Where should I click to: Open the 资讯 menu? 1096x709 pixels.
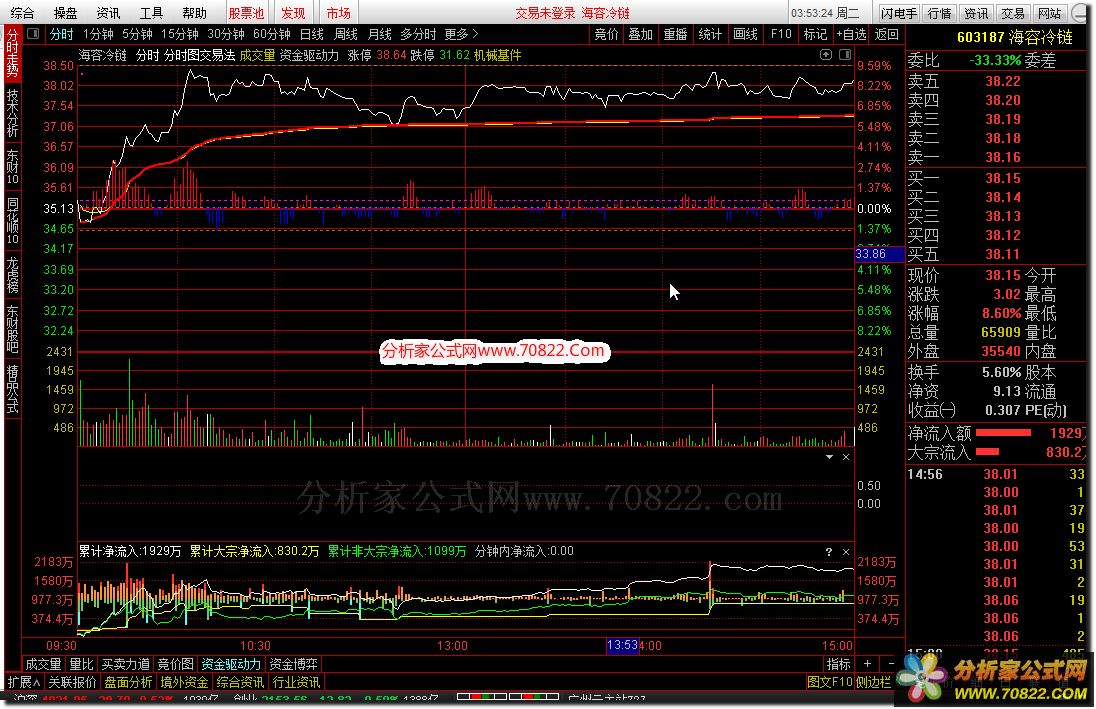(x=108, y=13)
